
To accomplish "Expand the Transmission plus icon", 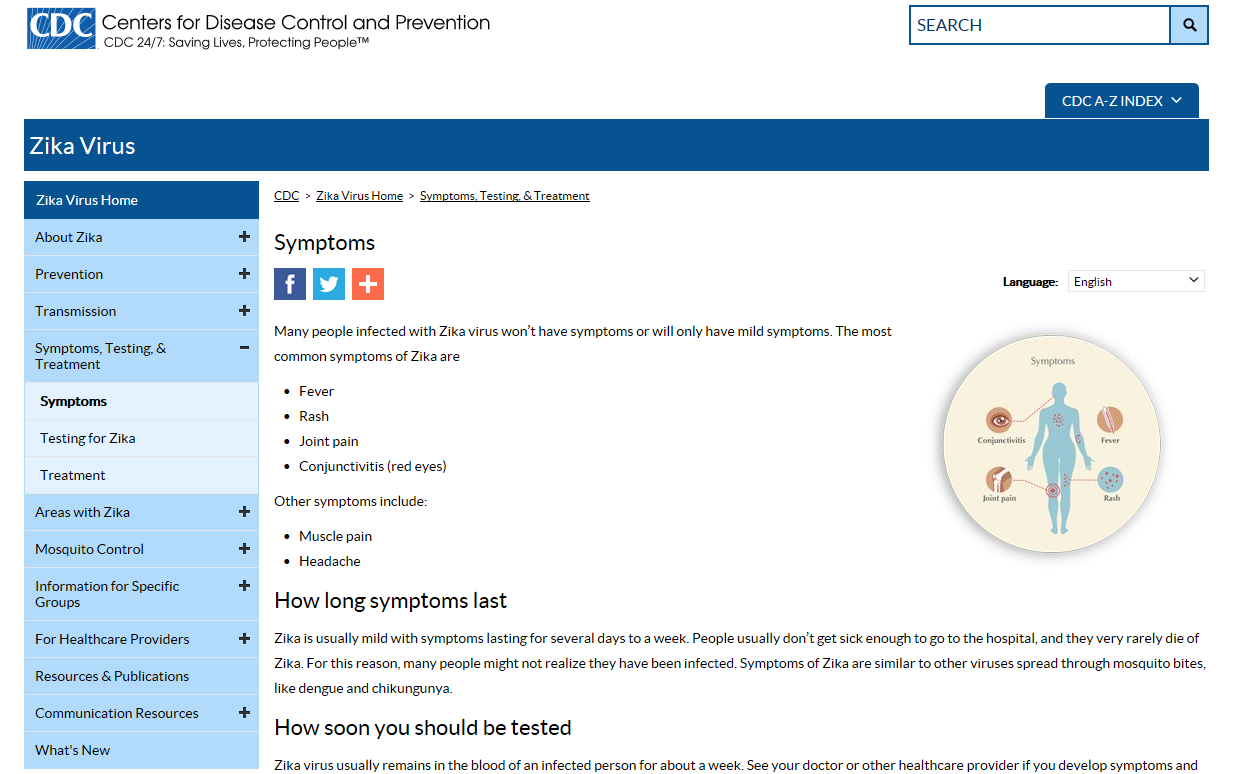I will coord(244,311).
